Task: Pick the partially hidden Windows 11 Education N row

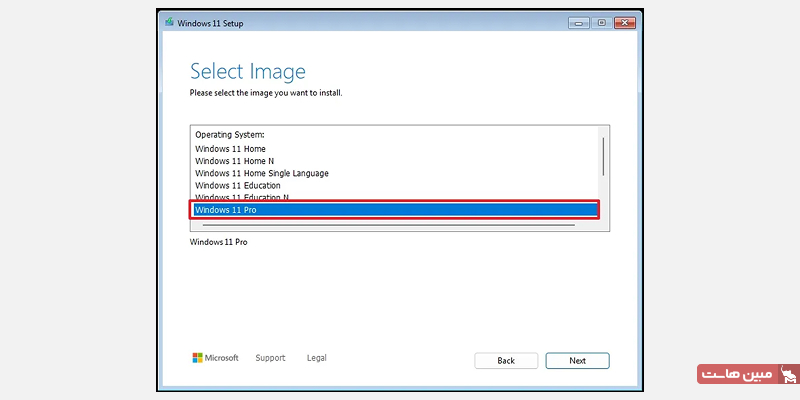Action: (x=395, y=196)
